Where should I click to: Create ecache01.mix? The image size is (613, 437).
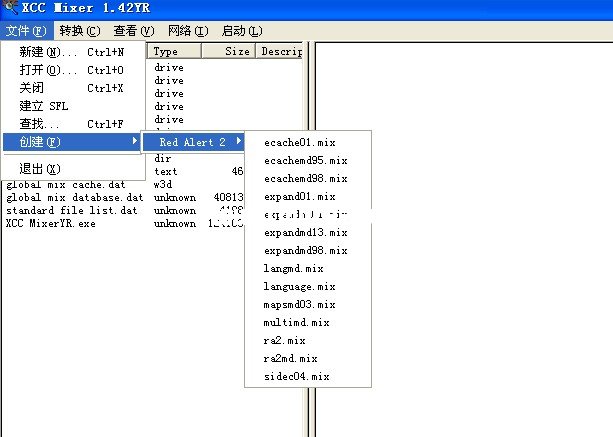pyautogui.click(x=308, y=143)
